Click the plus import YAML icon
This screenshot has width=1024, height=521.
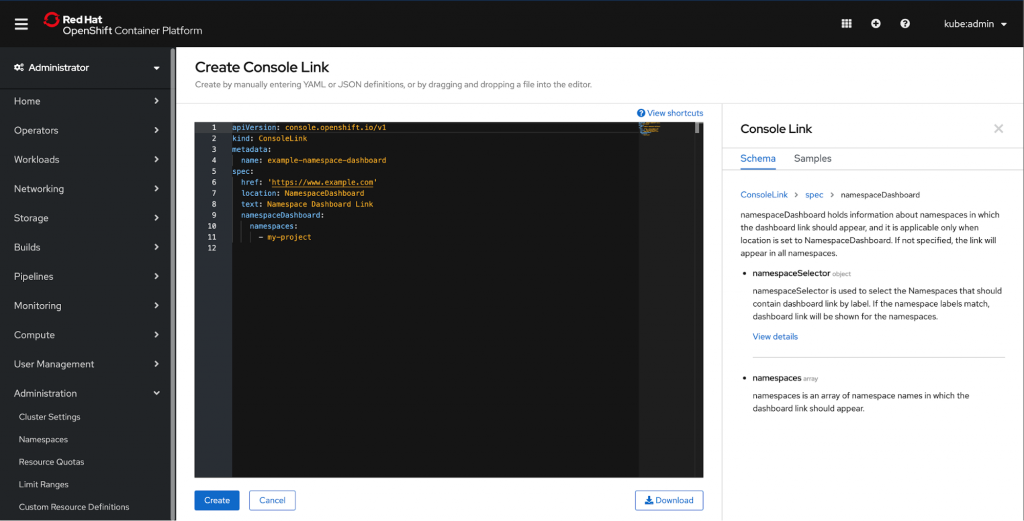(x=876, y=23)
